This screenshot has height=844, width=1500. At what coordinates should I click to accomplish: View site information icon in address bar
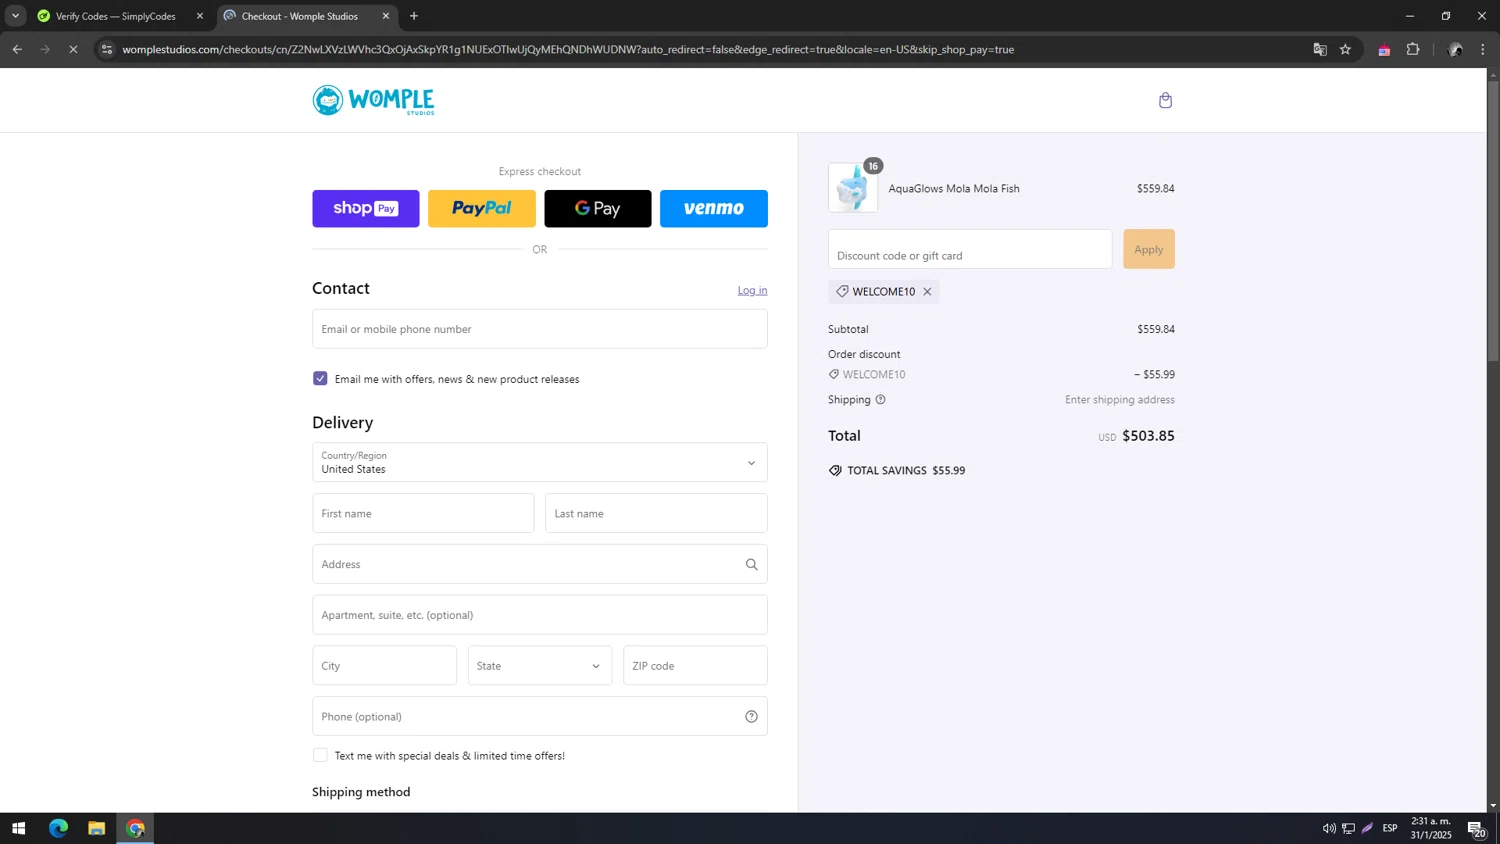[107, 49]
